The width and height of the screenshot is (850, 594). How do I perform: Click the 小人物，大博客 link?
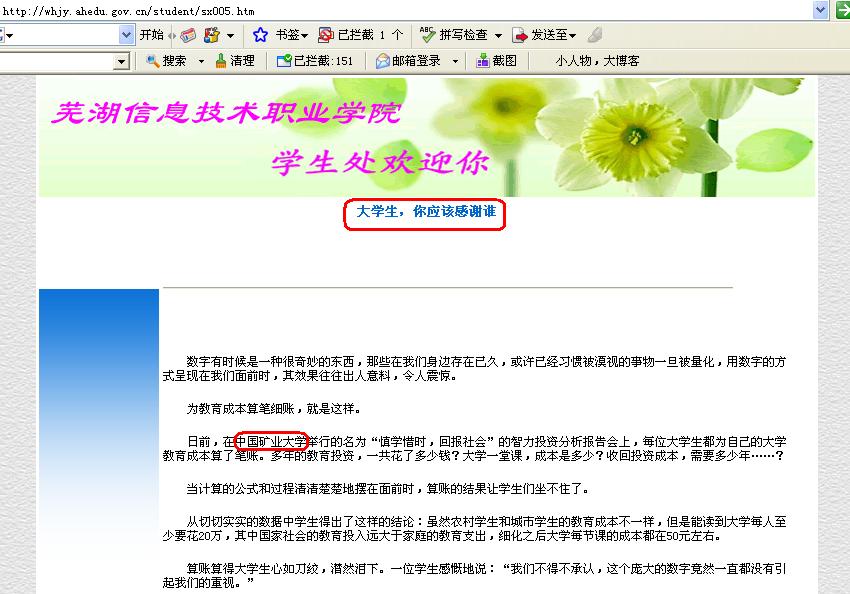click(x=597, y=61)
